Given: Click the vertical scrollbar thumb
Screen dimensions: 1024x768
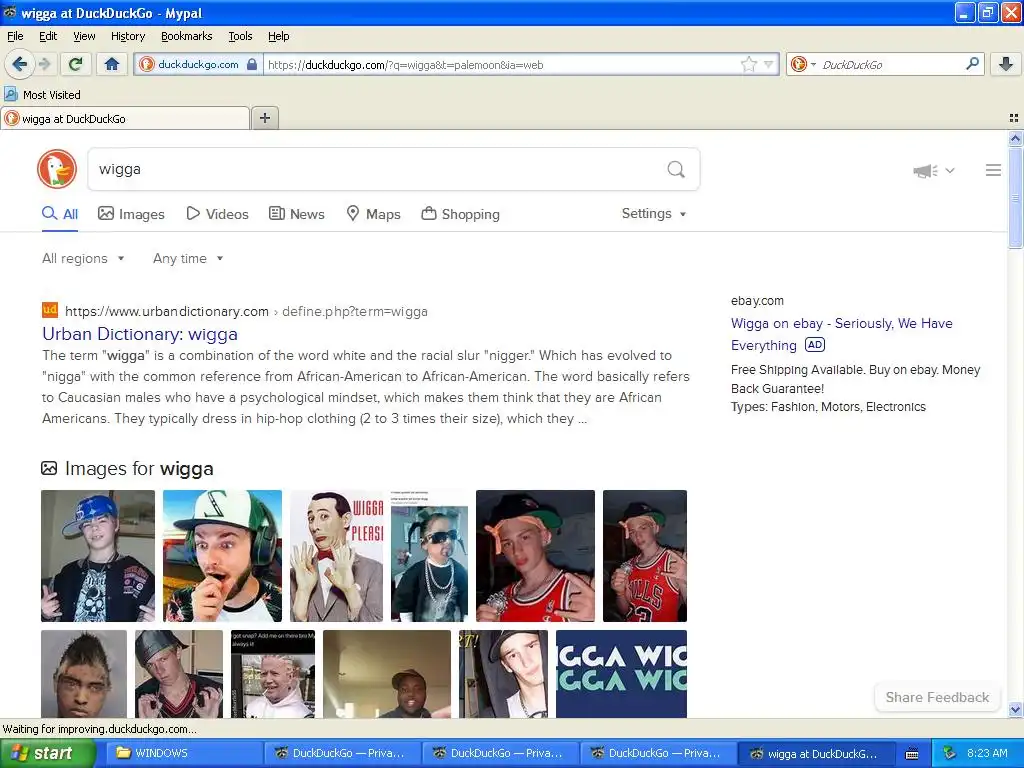Looking at the screenshot, I should click(x=1015, y=197).
